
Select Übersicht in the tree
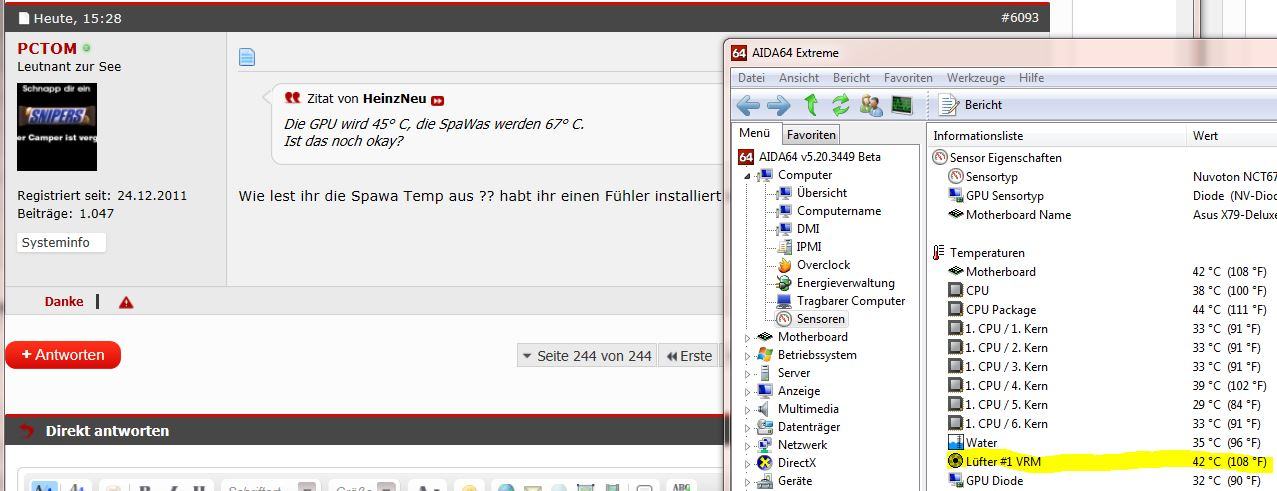811,193
